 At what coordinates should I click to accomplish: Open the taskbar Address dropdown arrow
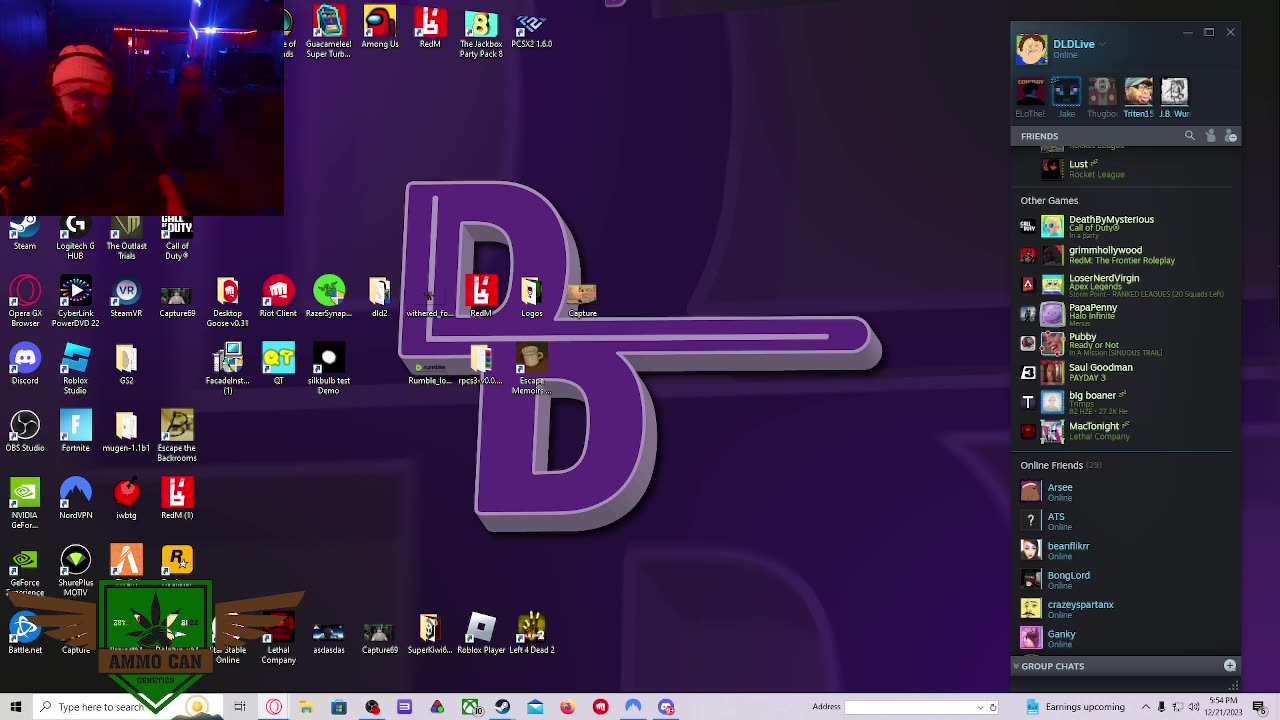[980, 707]
